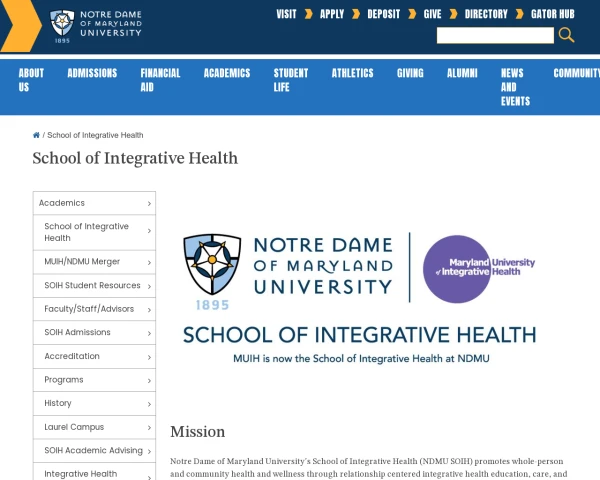Image resolution: width=600 pixels, height=480 pixels.
Task: Open the Financial Aid menu
Action: point(160,80)
